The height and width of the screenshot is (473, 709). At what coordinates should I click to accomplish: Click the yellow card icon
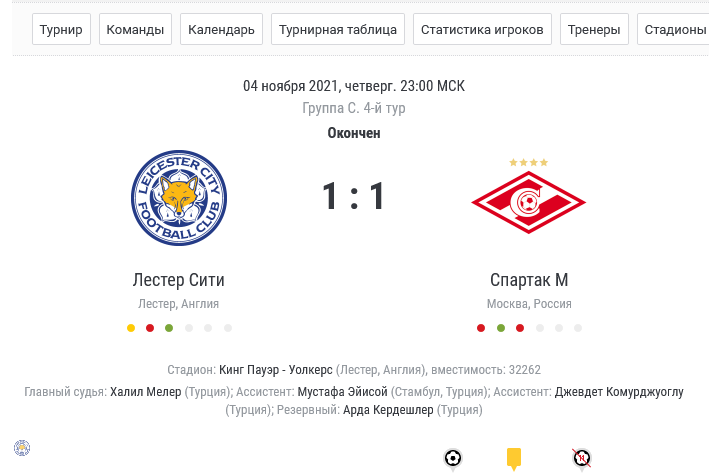tap(514, 459)
